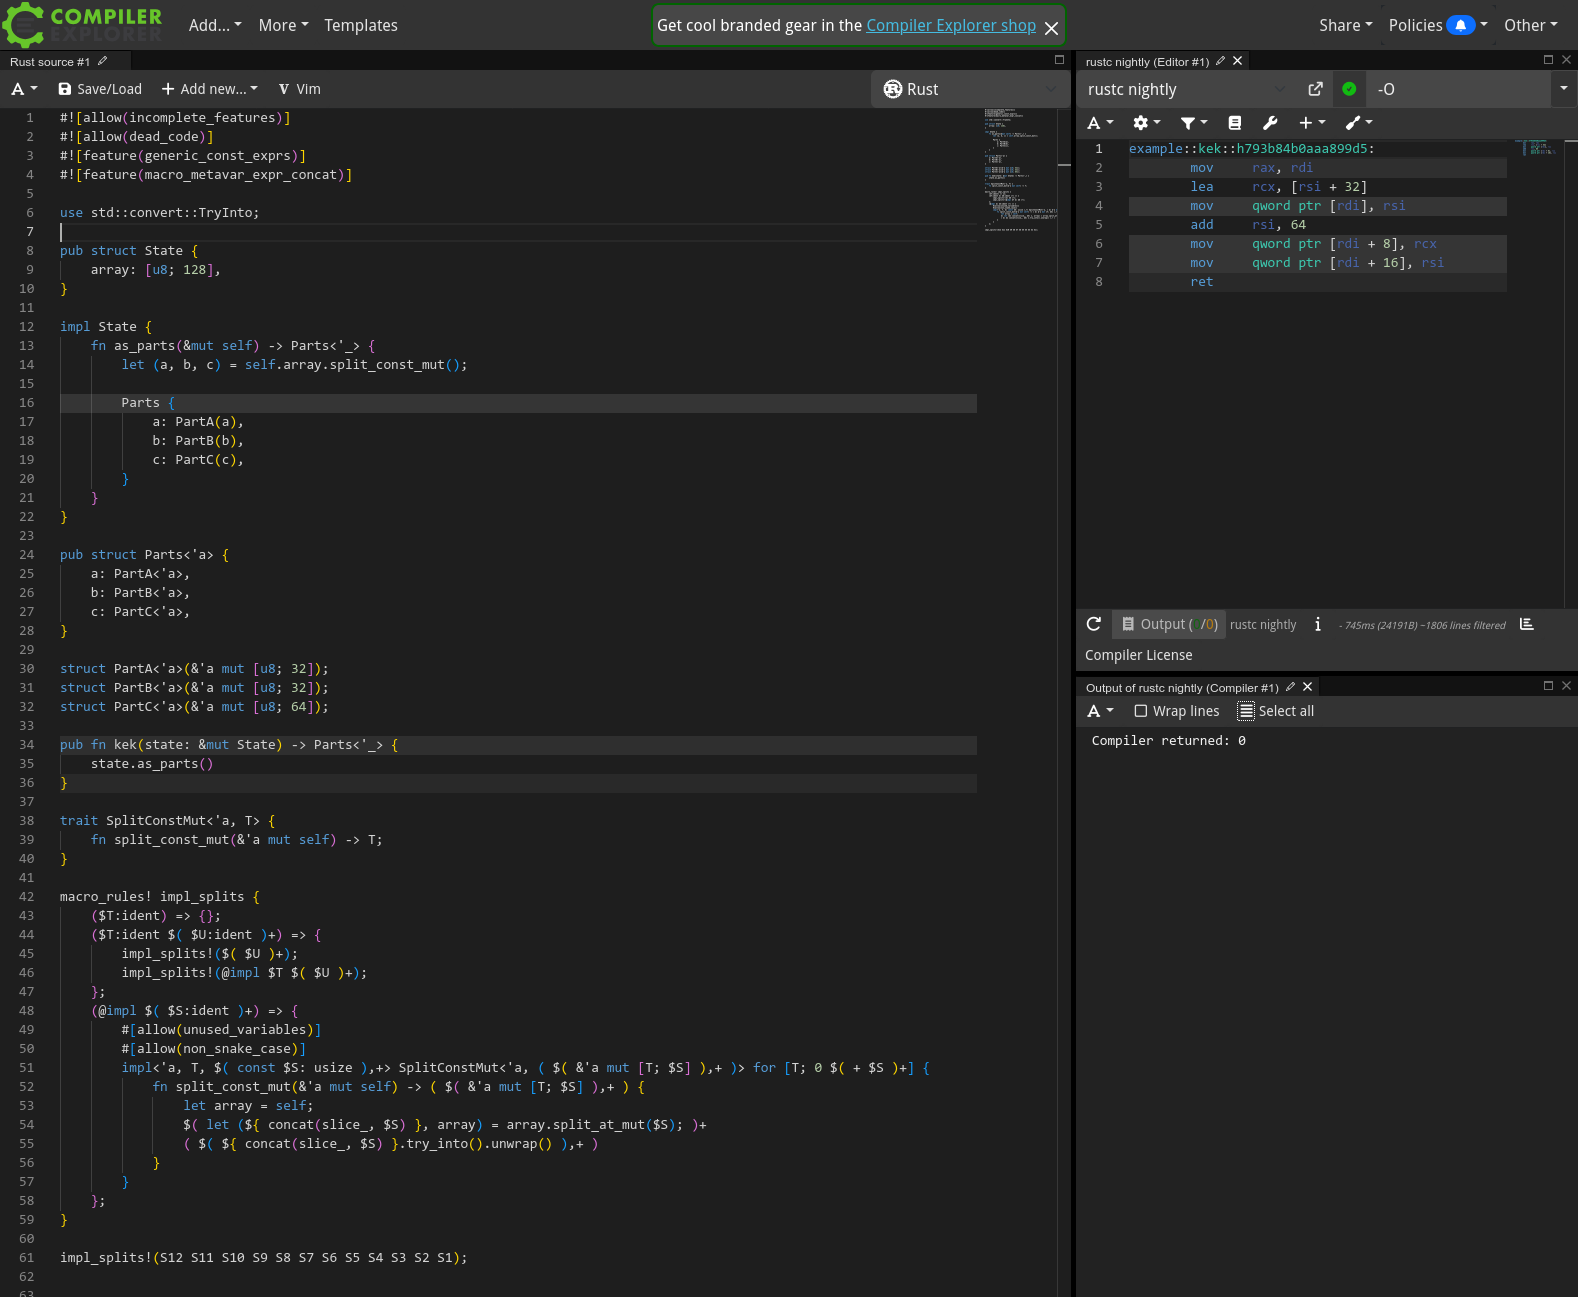Viewport: 1578px width, 1297px height.
Task: Click the assembly output minimap
Action: (1539, 148)
